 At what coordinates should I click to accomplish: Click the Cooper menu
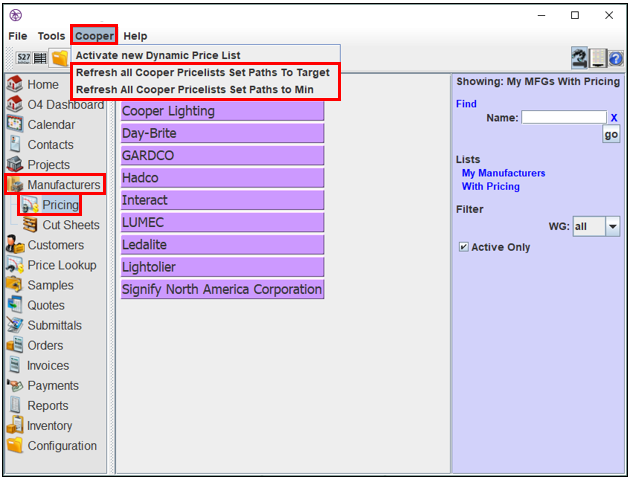(94, 36)
